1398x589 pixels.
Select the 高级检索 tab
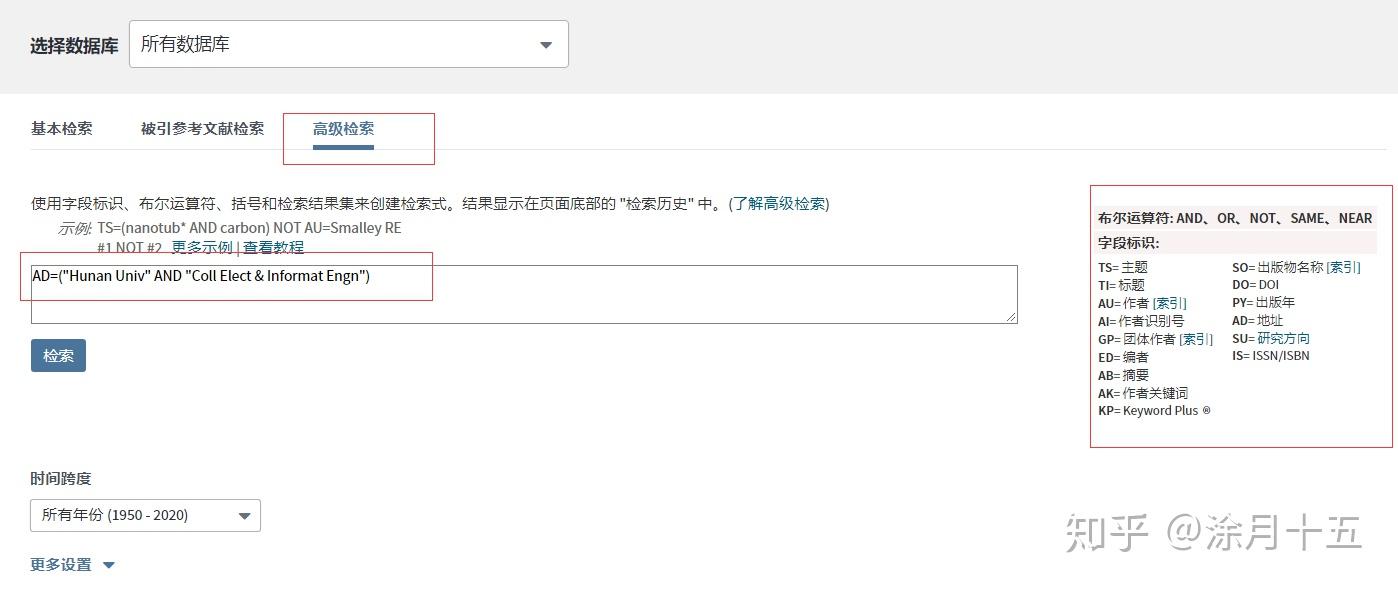(344, 128)
